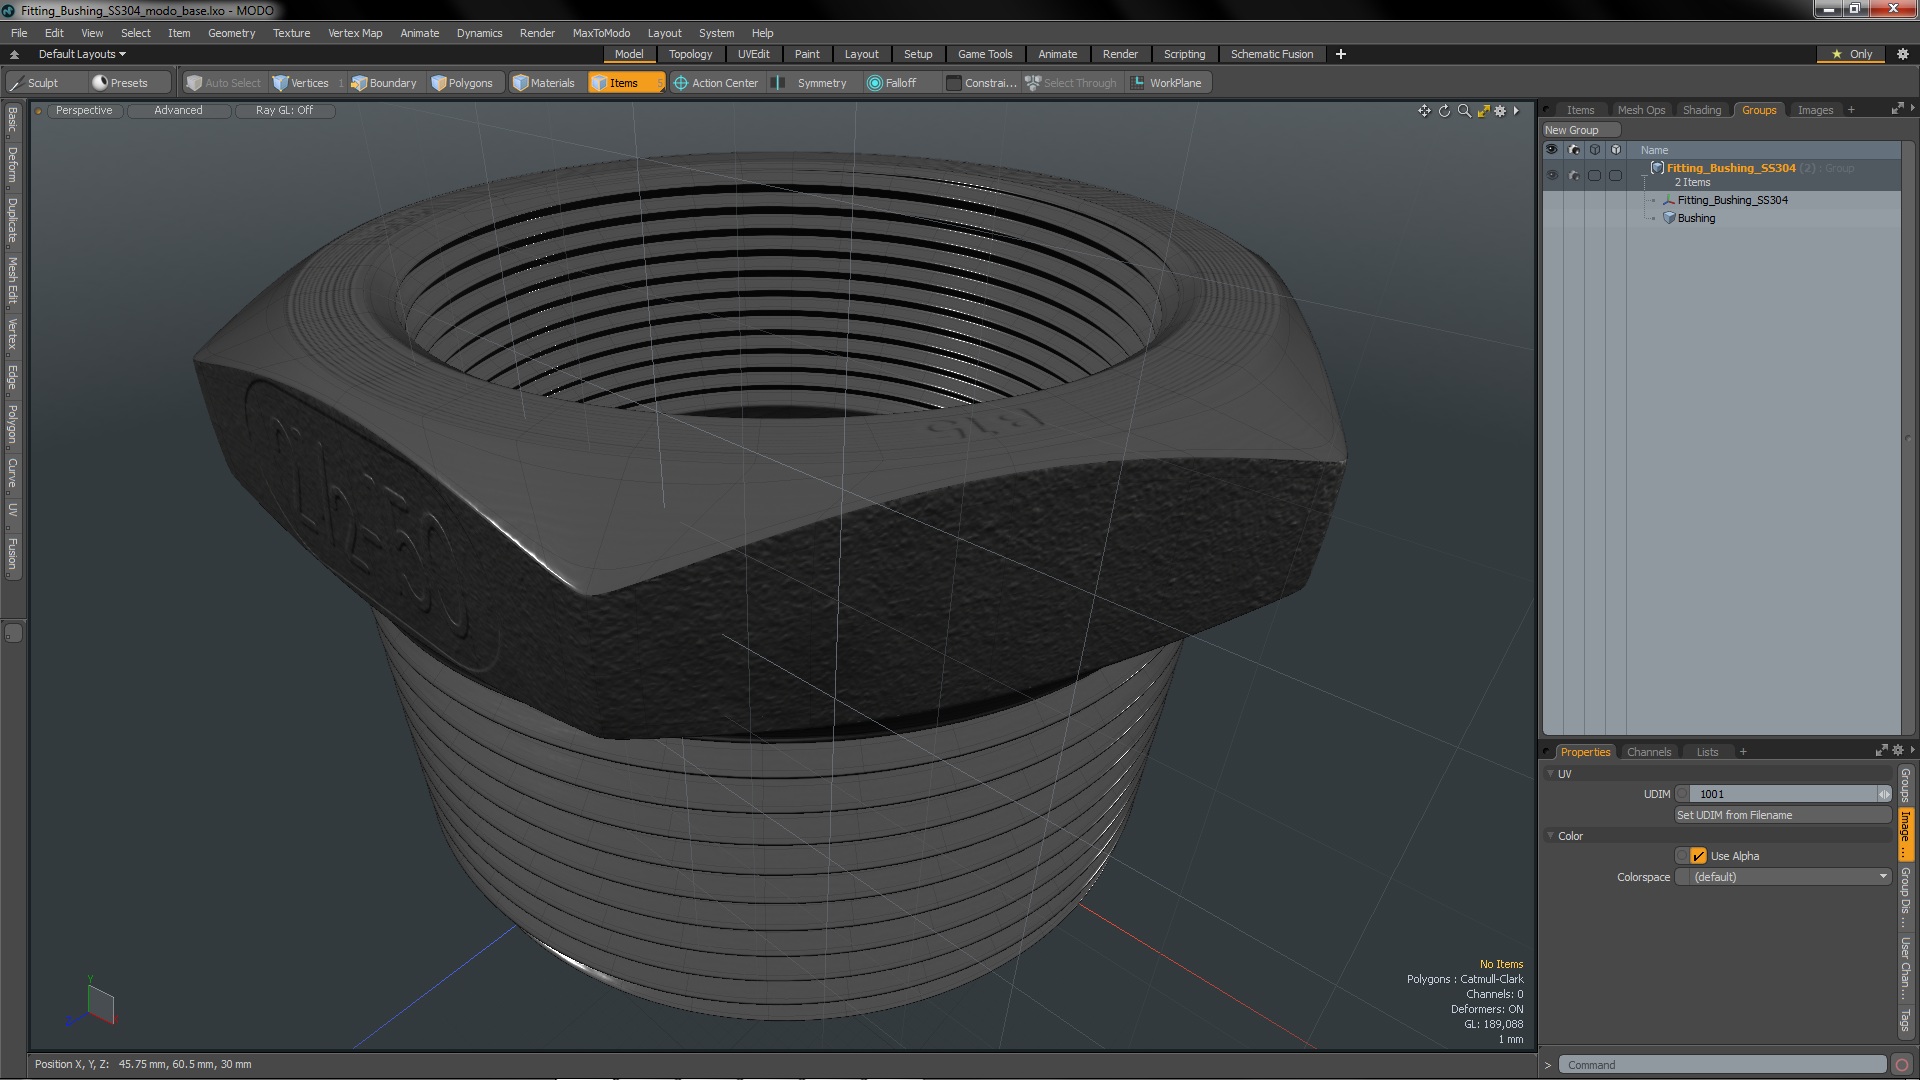The width and height of the screenshot is (1920, 1080).
Task: Click the WorkPlane icon in toolbar
Action: click(x=1138, y=83)
